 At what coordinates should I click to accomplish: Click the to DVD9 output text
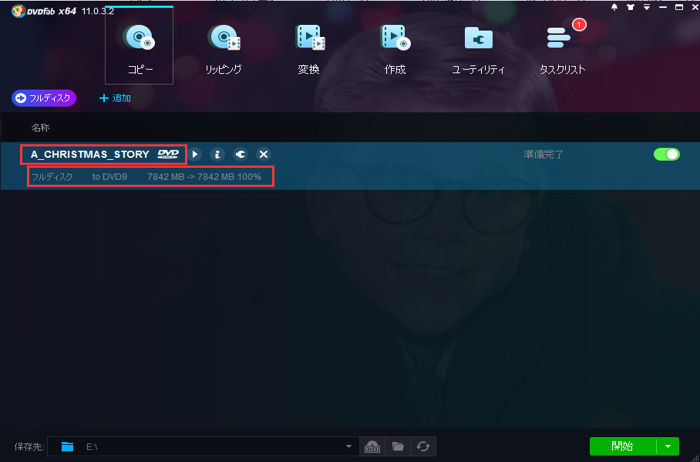[110, 177]
